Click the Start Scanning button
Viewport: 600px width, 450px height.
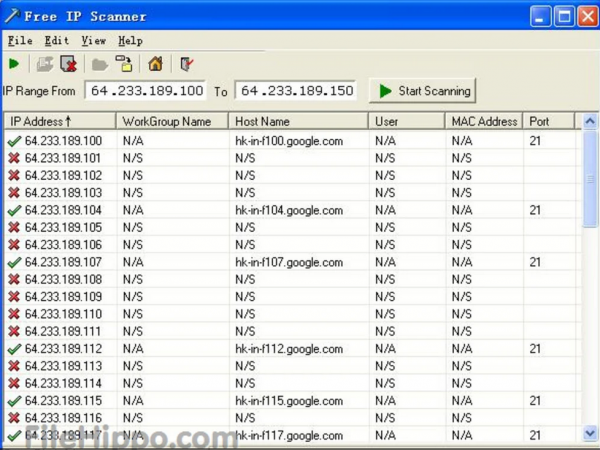coord(422,91)
